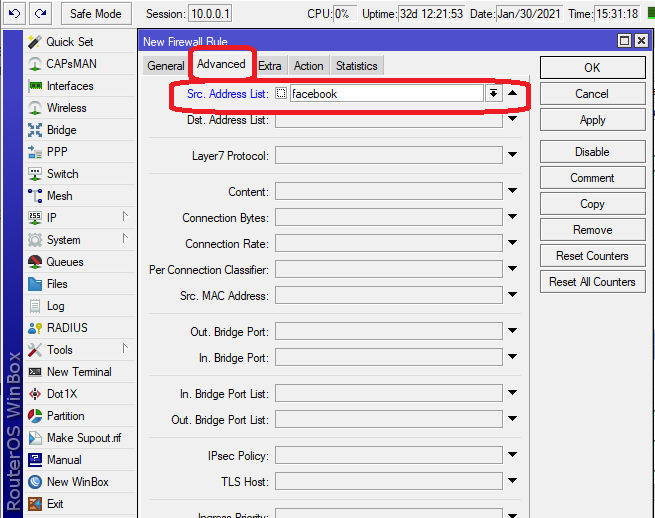Open Interfaces icon in sidebar
Viewport: 655px width, 518px height.
[x=35, y=86]
